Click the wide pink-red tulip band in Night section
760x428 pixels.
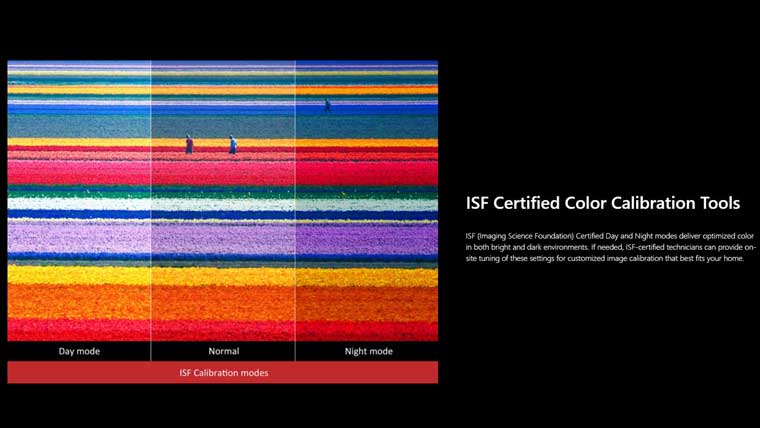[366, 172]
